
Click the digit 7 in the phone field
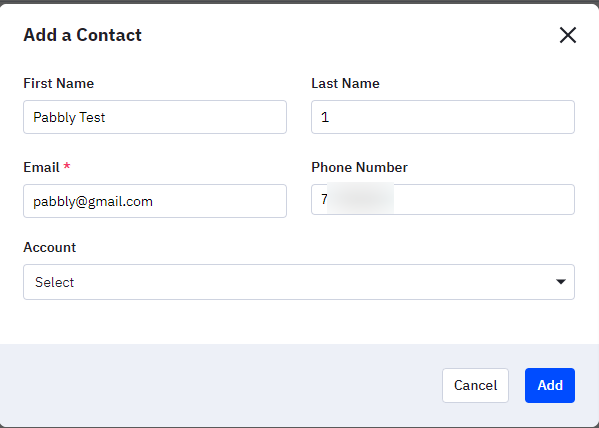[x=324, y=199]
